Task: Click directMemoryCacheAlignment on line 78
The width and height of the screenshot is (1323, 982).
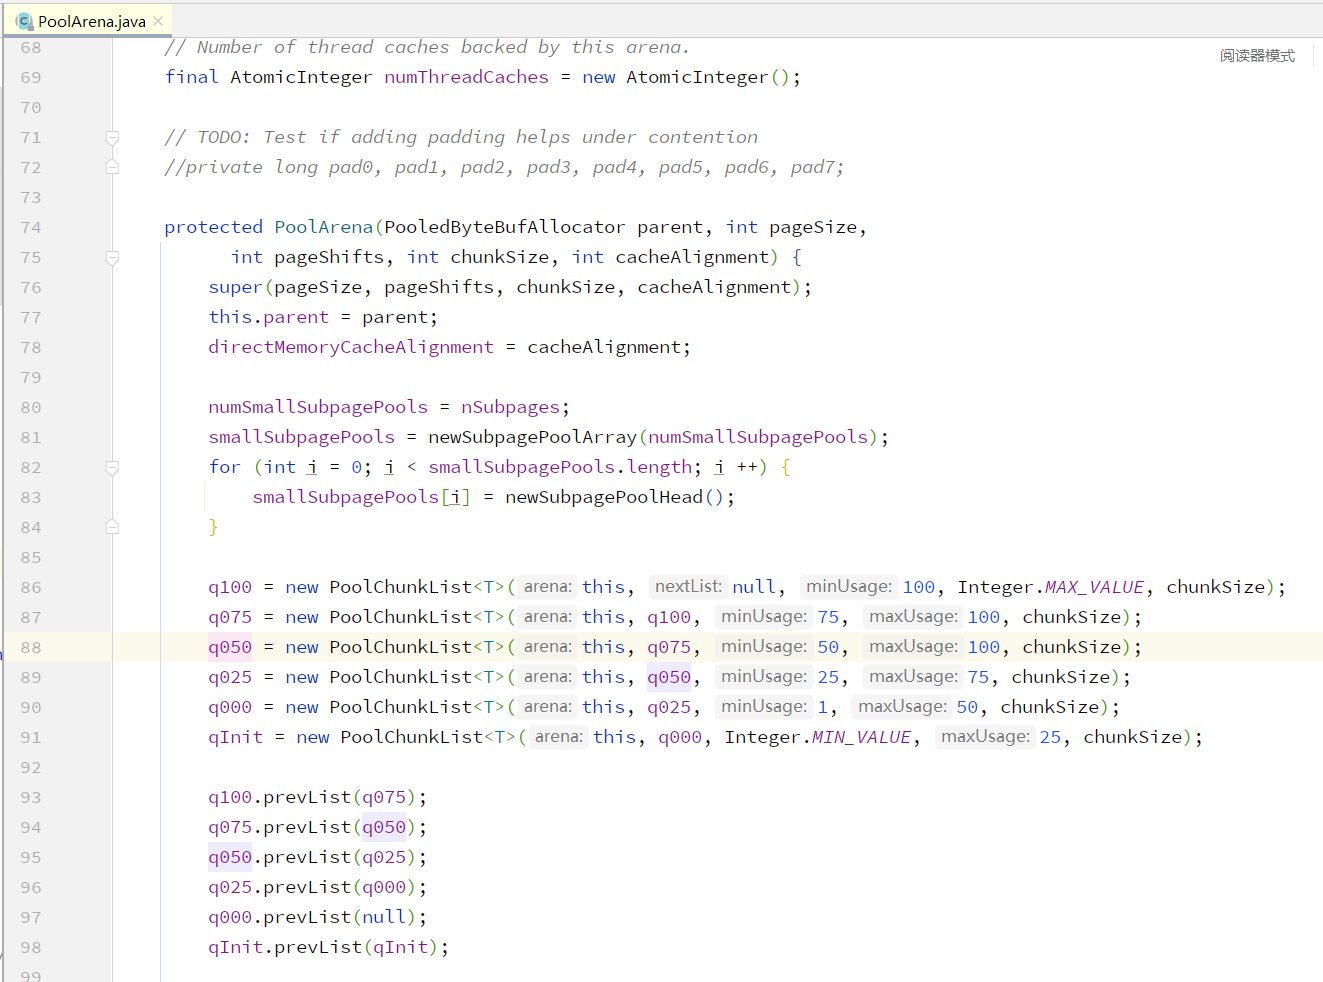Action: pos(351,347)
